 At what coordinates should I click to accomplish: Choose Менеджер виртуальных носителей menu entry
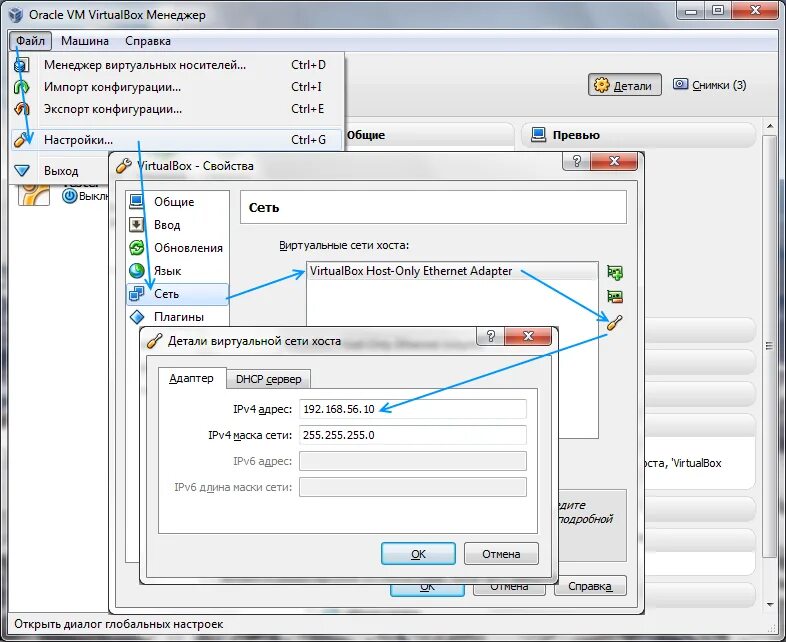click(176, 65)
